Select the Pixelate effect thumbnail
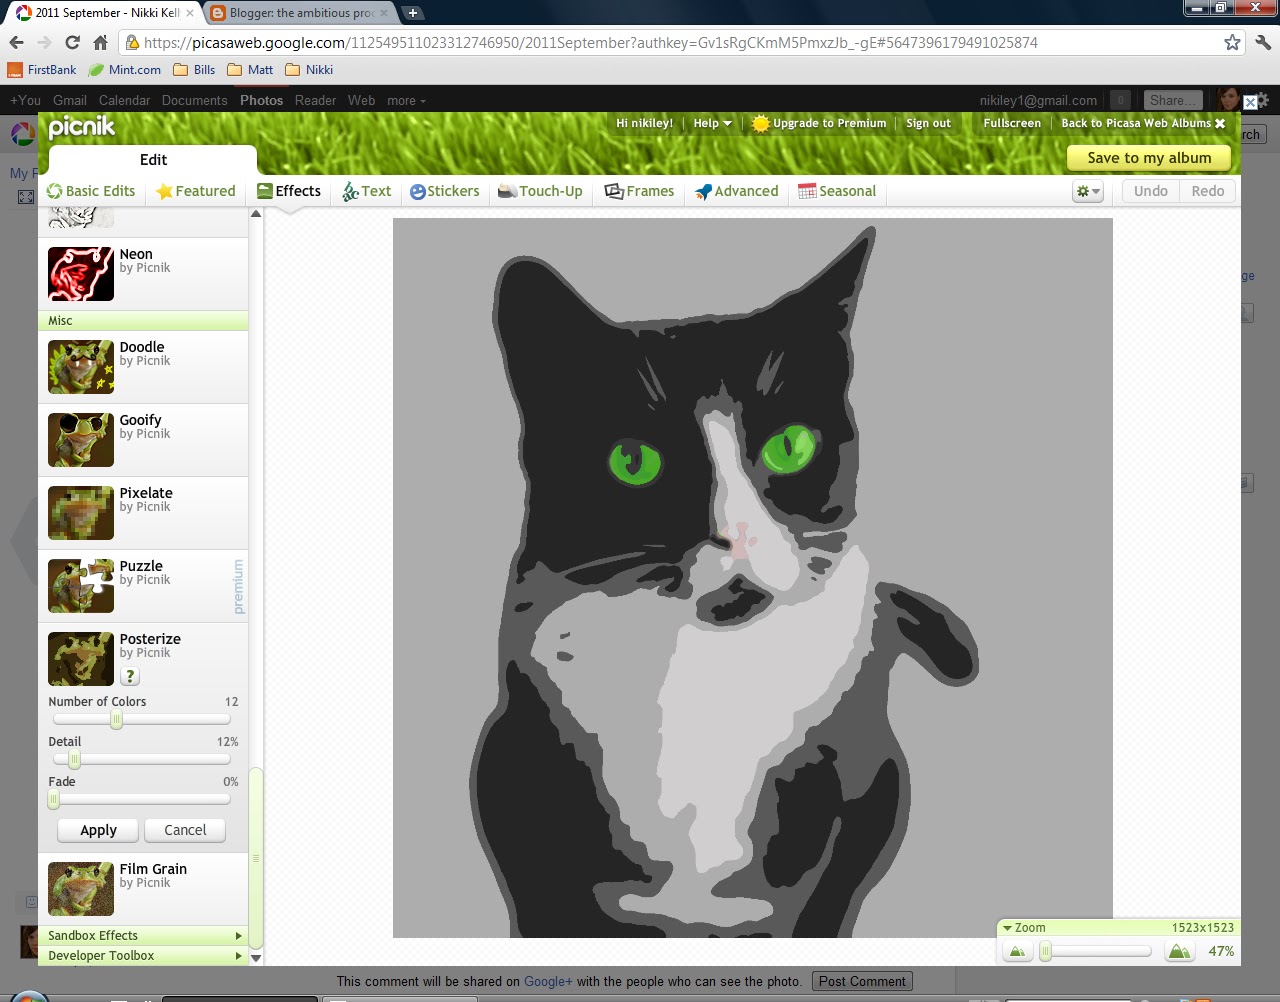 pyautogui.click(x=81, y=513)
